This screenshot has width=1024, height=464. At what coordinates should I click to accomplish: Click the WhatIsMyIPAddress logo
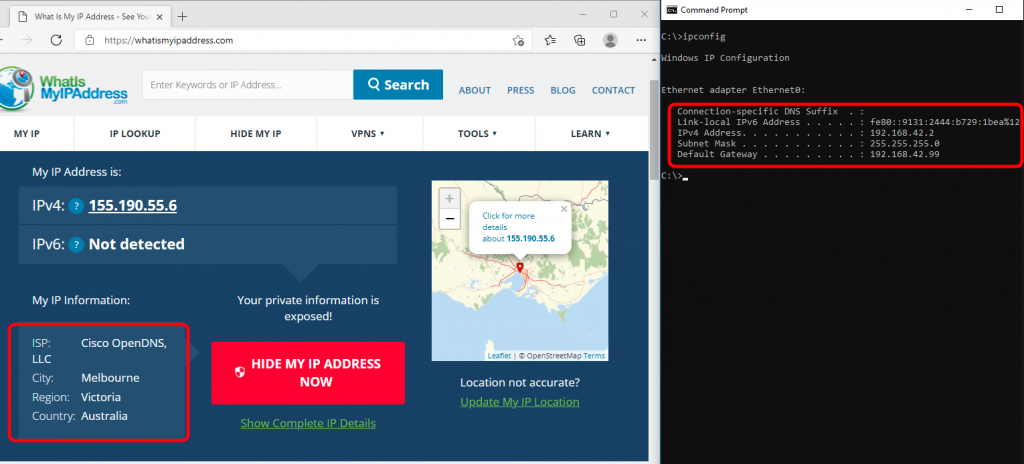[64, 88]
